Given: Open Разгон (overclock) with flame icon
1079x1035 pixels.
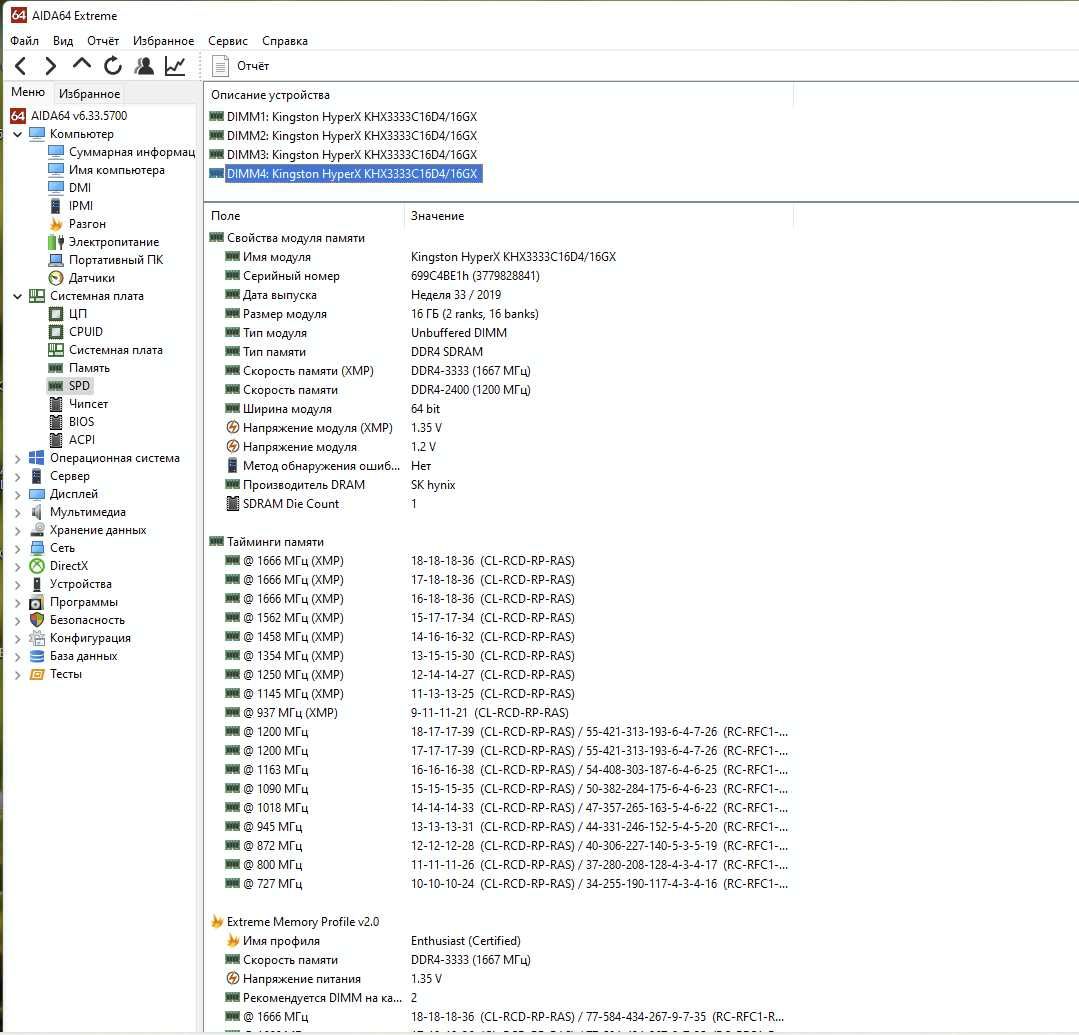Looking at the screenshot, I should tap(87, 224).
